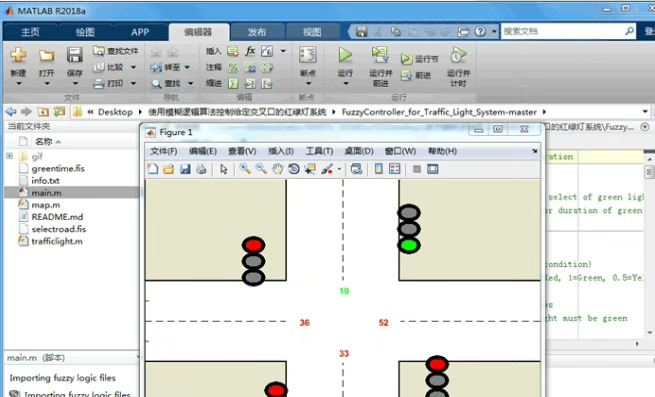Open a file with the 打开 folder icon

pyautogui.click(x=46, y=55)
